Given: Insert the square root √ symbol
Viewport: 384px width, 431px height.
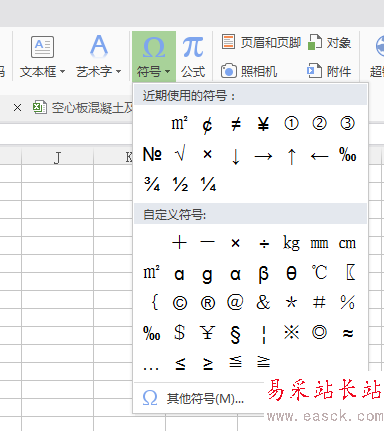Looking at the screenshot, I should coord(180,154).
